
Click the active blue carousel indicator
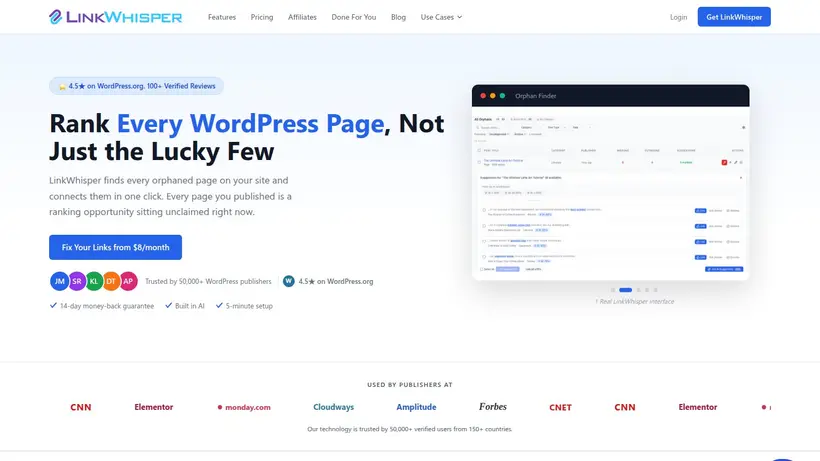(625, 290)
